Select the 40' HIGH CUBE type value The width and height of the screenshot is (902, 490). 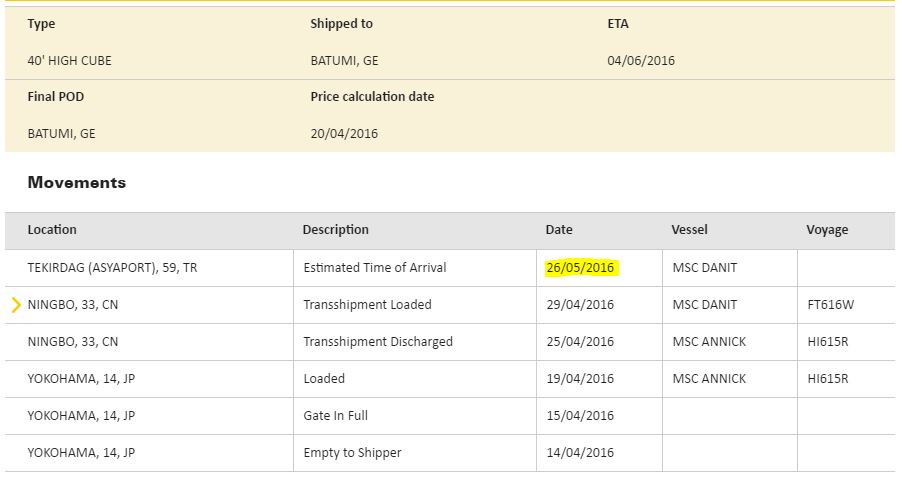click(x=70, y=61)
